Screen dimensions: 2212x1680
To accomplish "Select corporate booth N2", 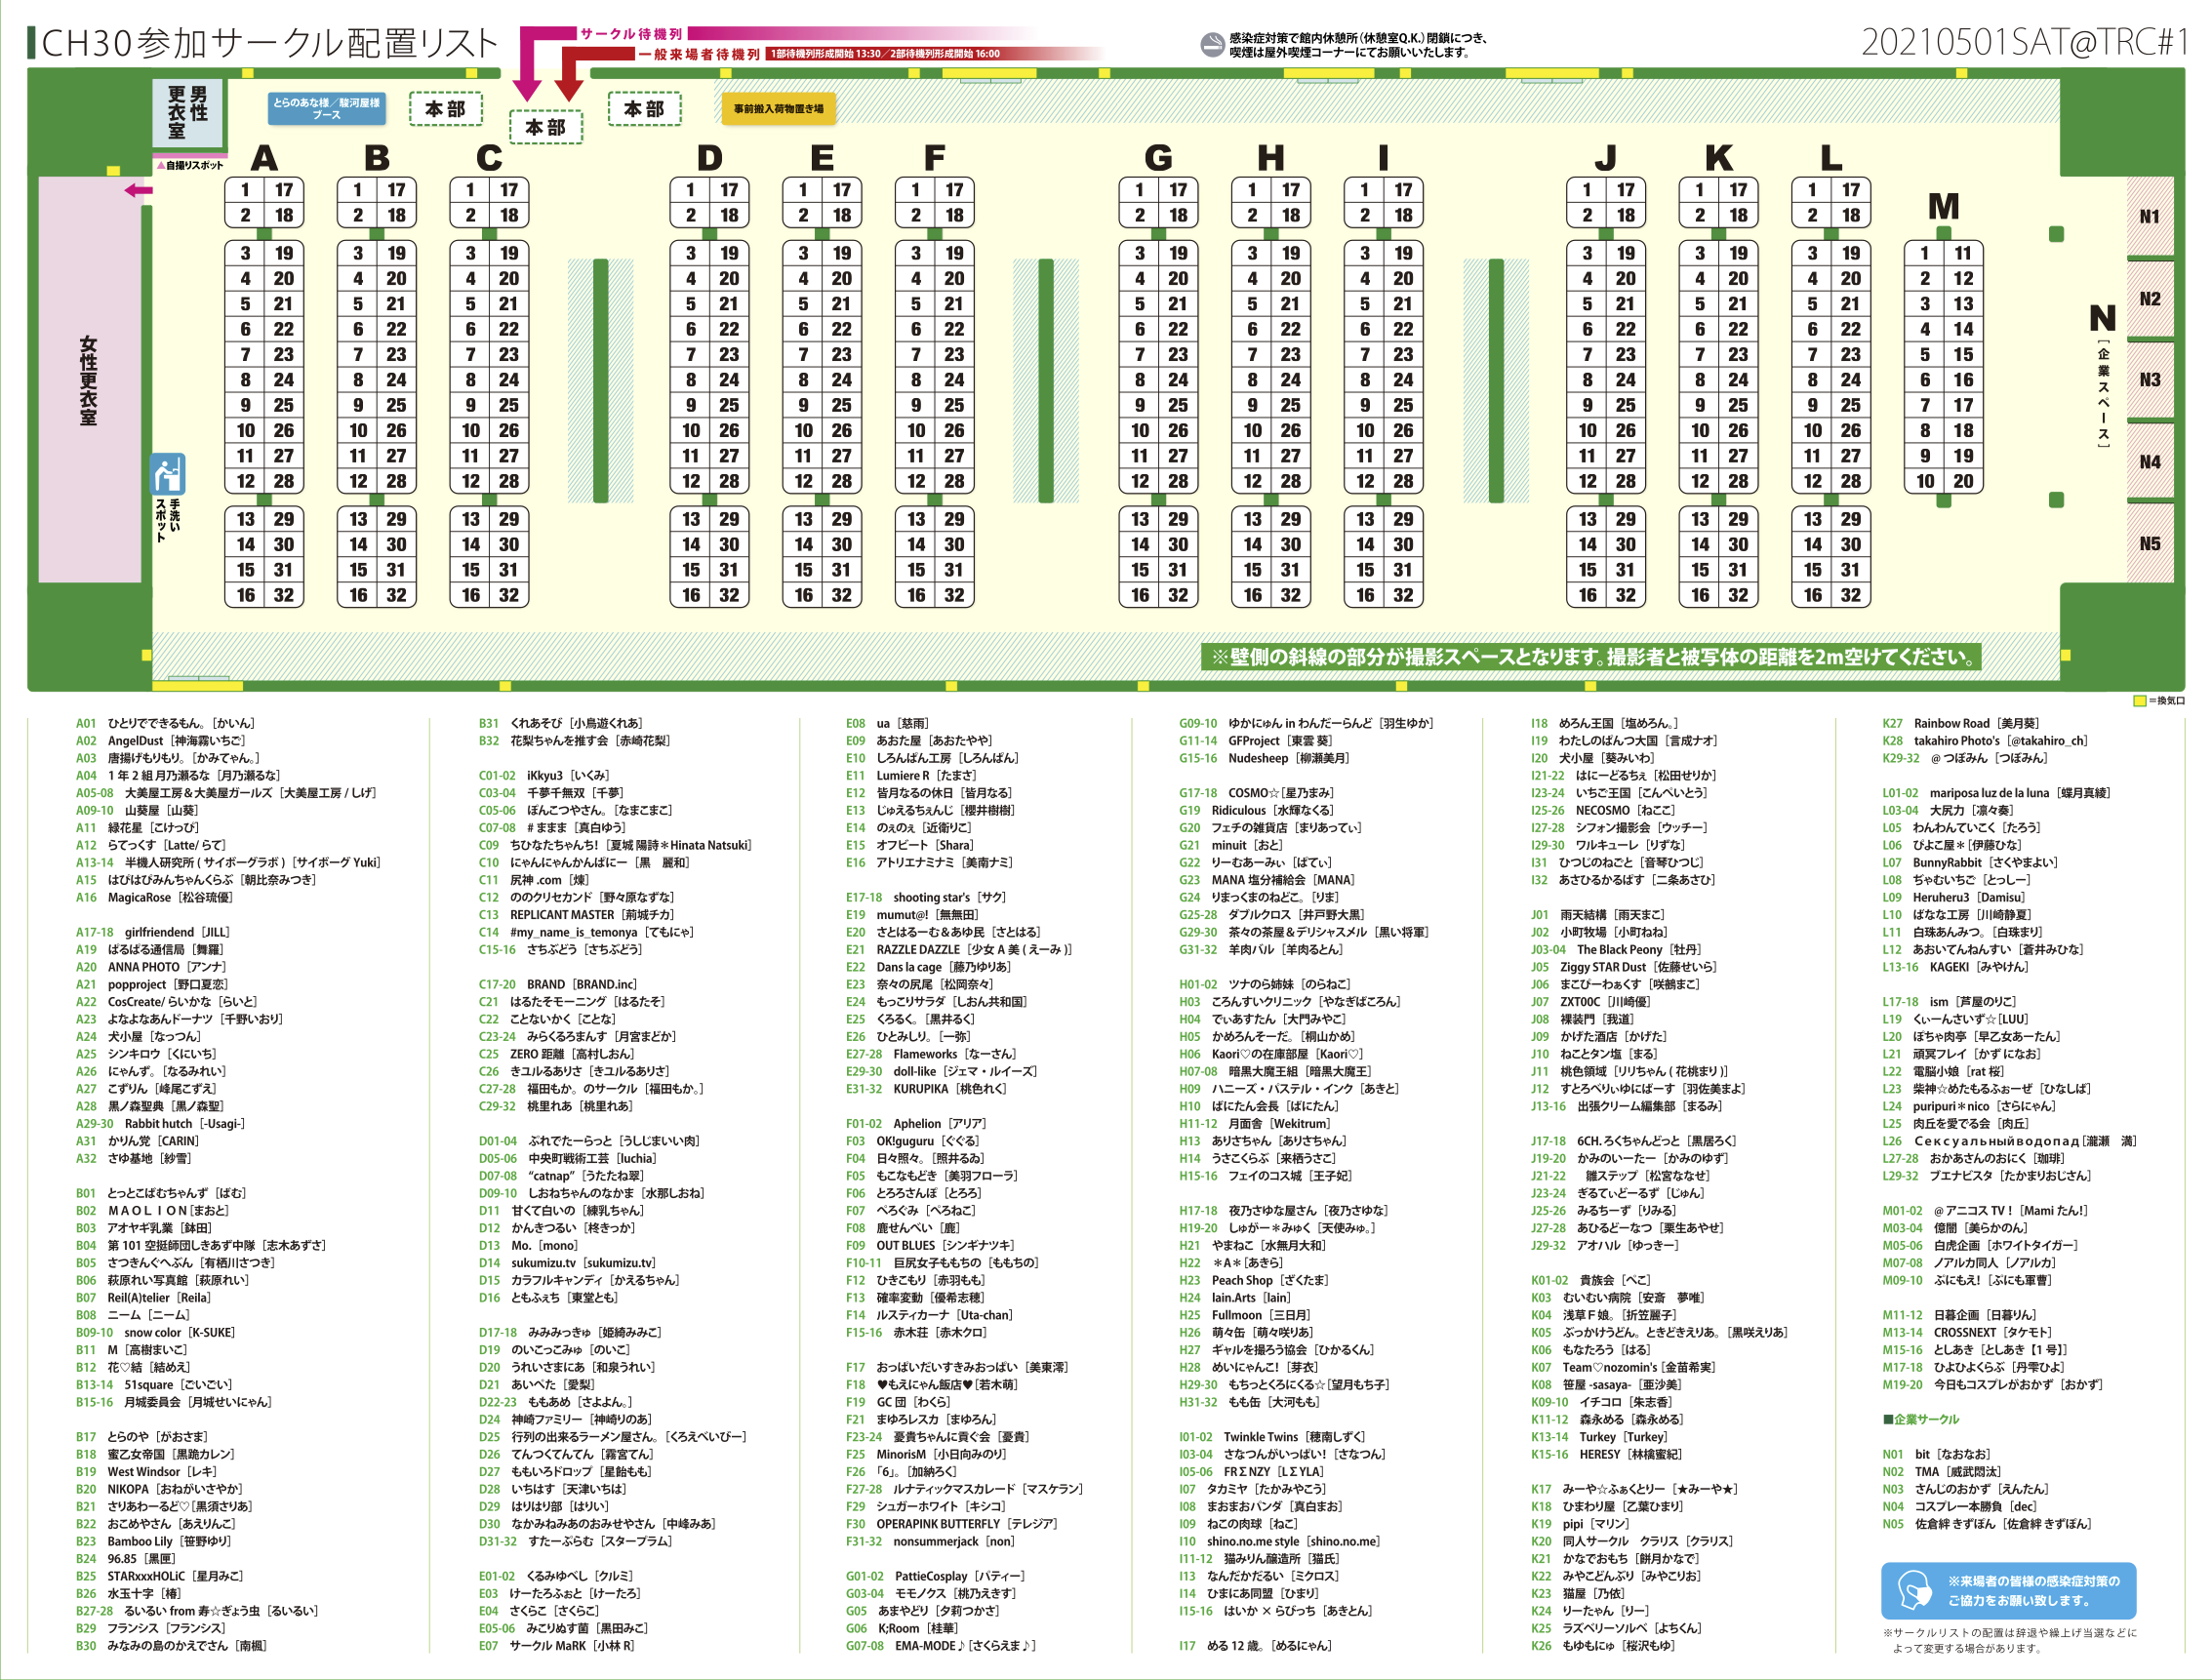I will click(2150, 299).
